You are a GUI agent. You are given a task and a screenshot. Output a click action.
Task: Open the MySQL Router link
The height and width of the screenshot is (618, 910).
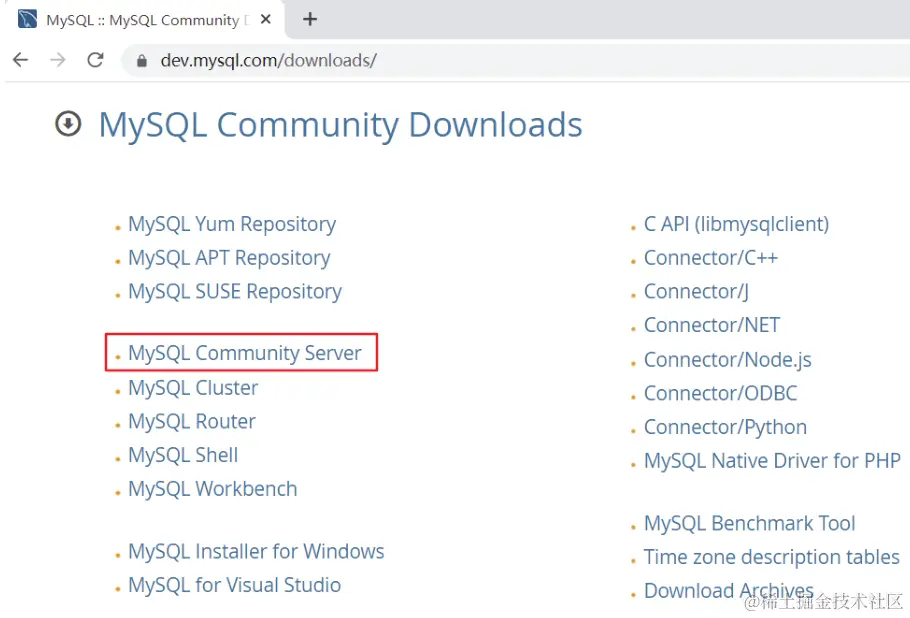click(192, 421)
